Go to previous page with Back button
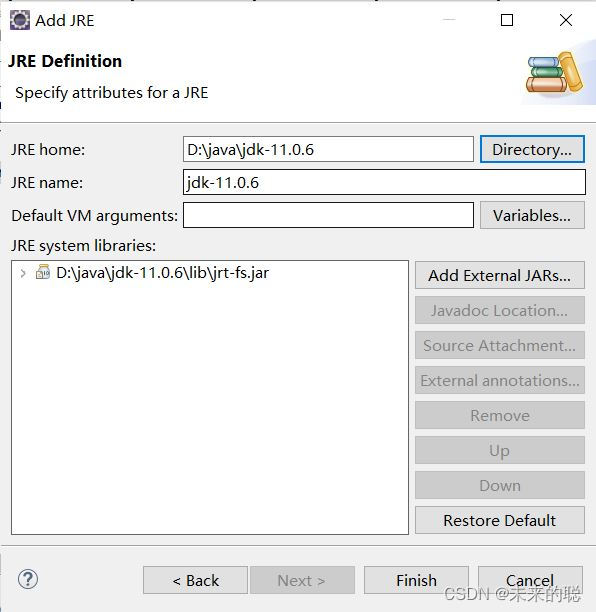596x612 pixels. 196,580
